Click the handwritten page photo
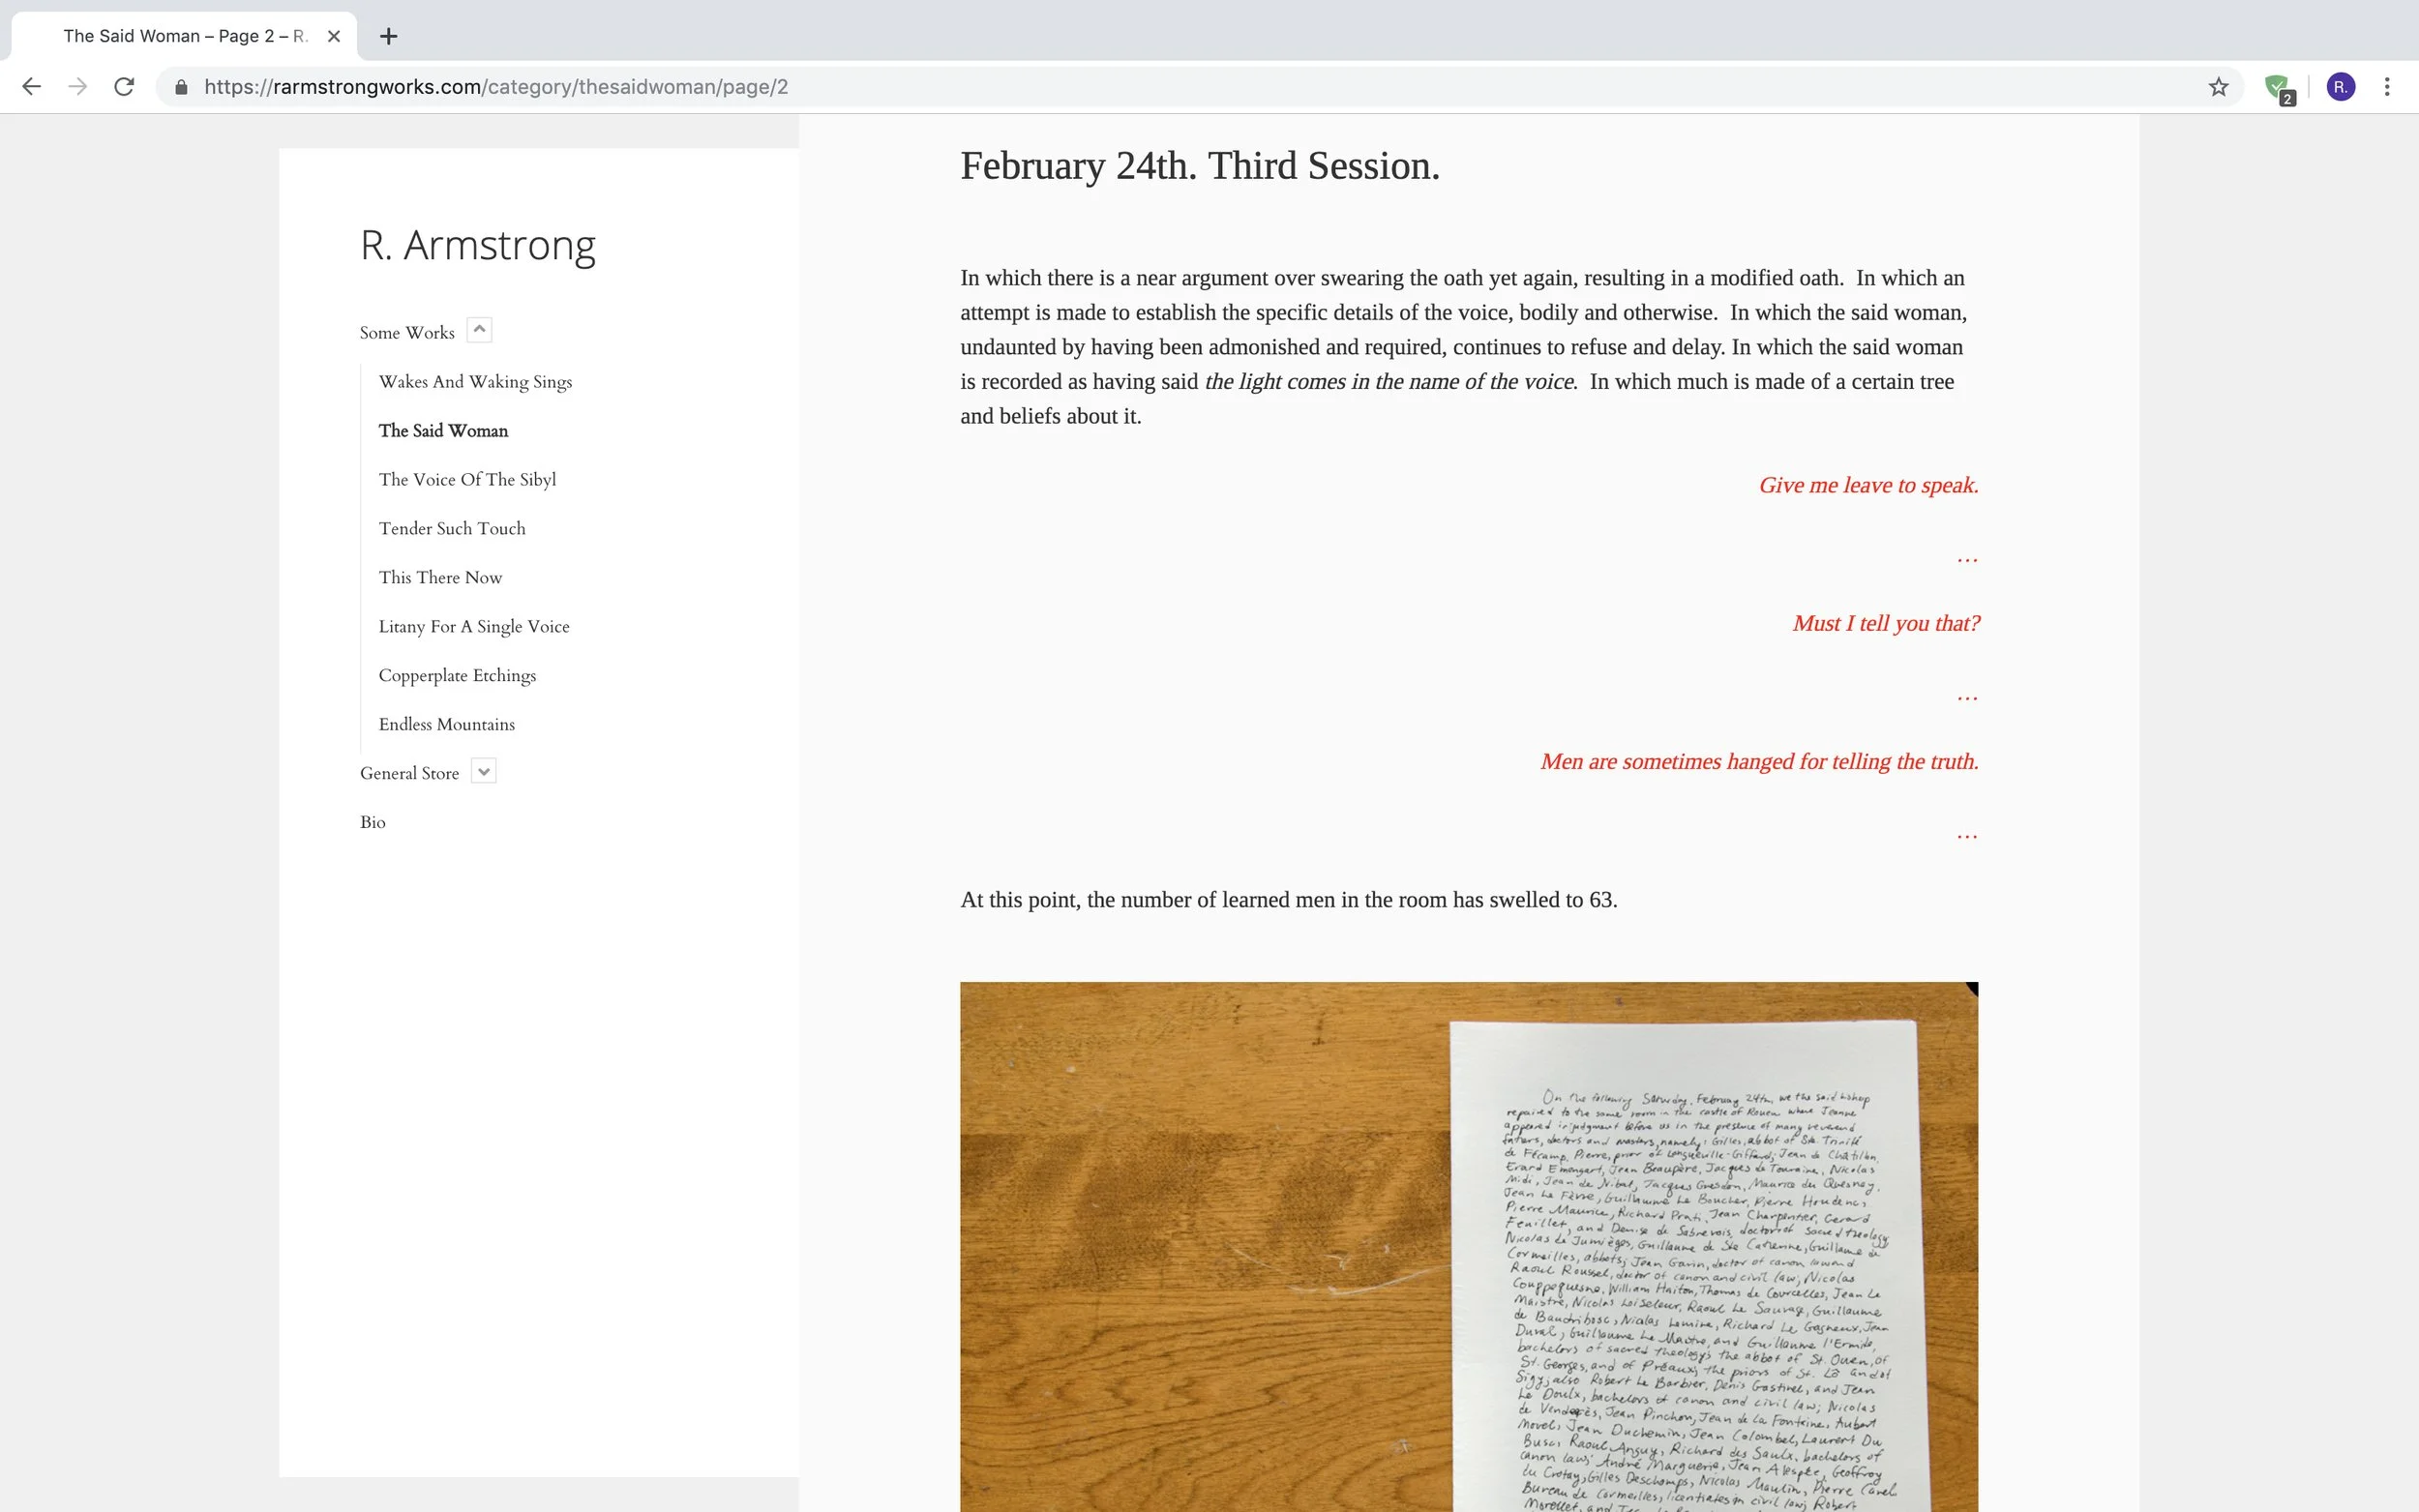 click(1468, 1245)
